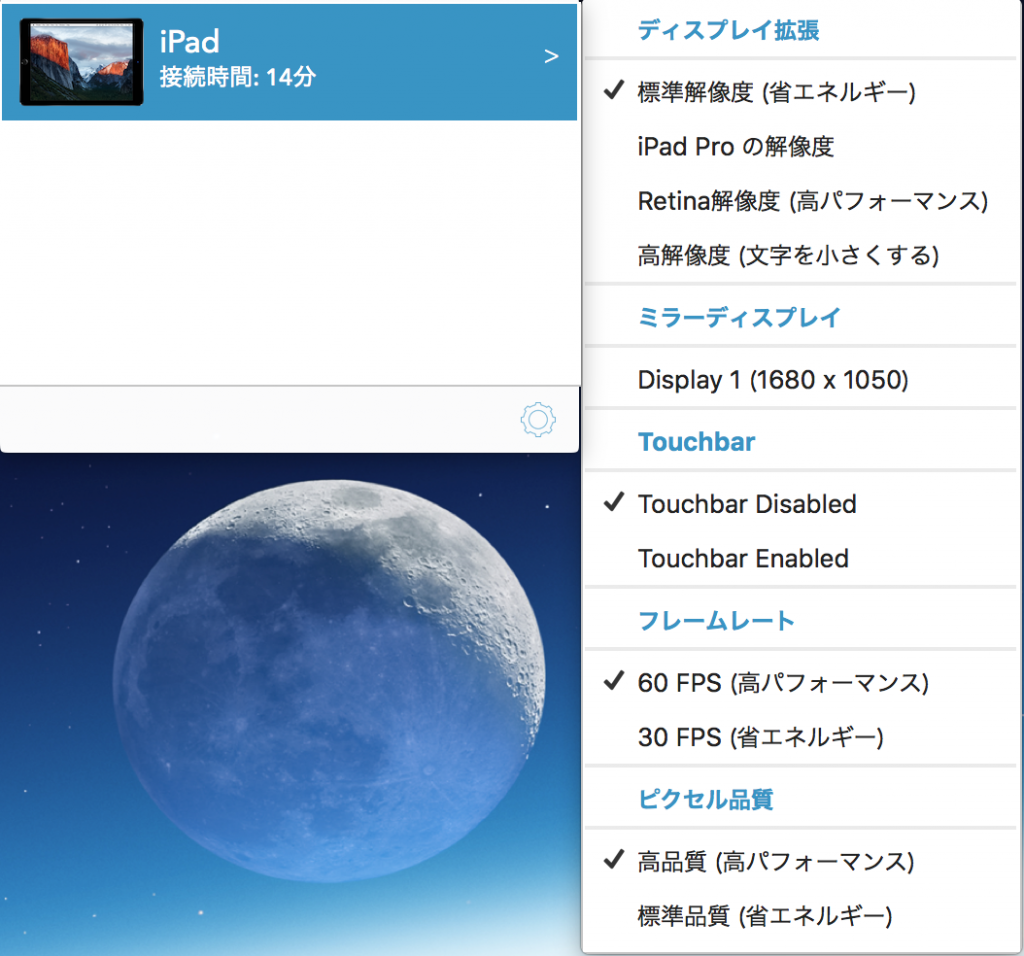Open the settings gear icon
Image resolution: width=1024 pixels, height=956 pixels.
pyautogui.click(x=537, y=419)
